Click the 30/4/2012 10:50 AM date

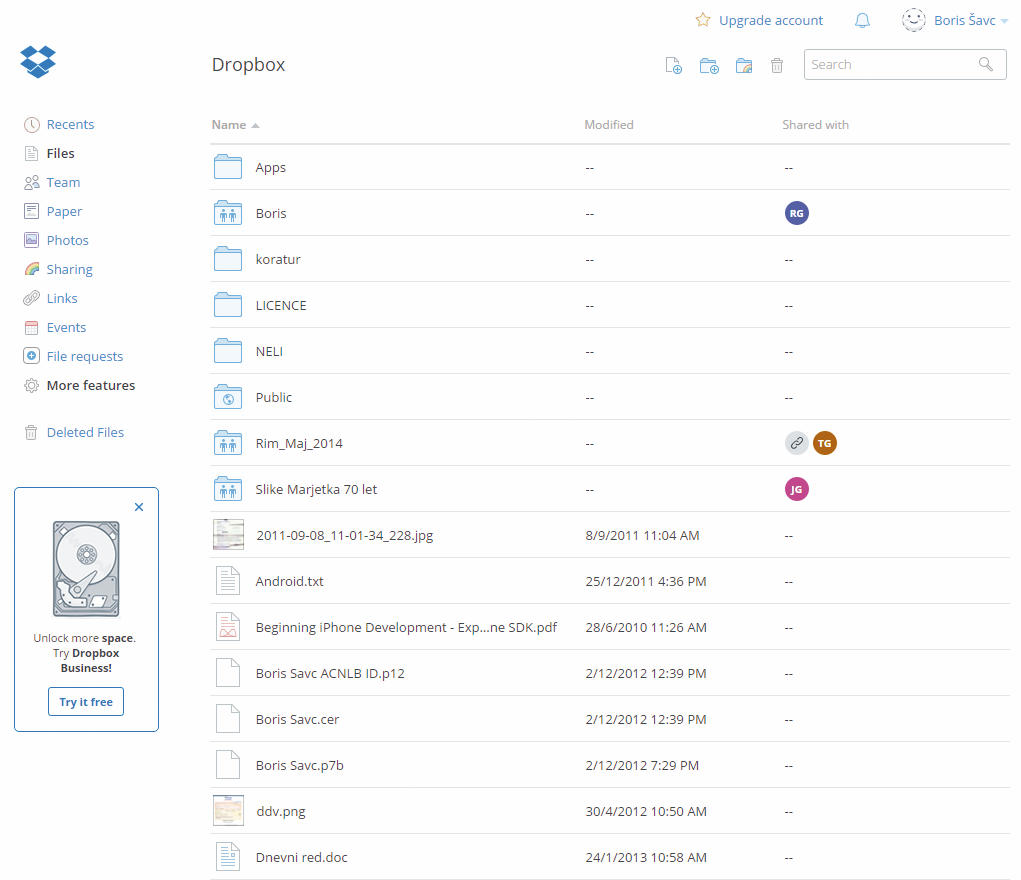coord(646,811)
